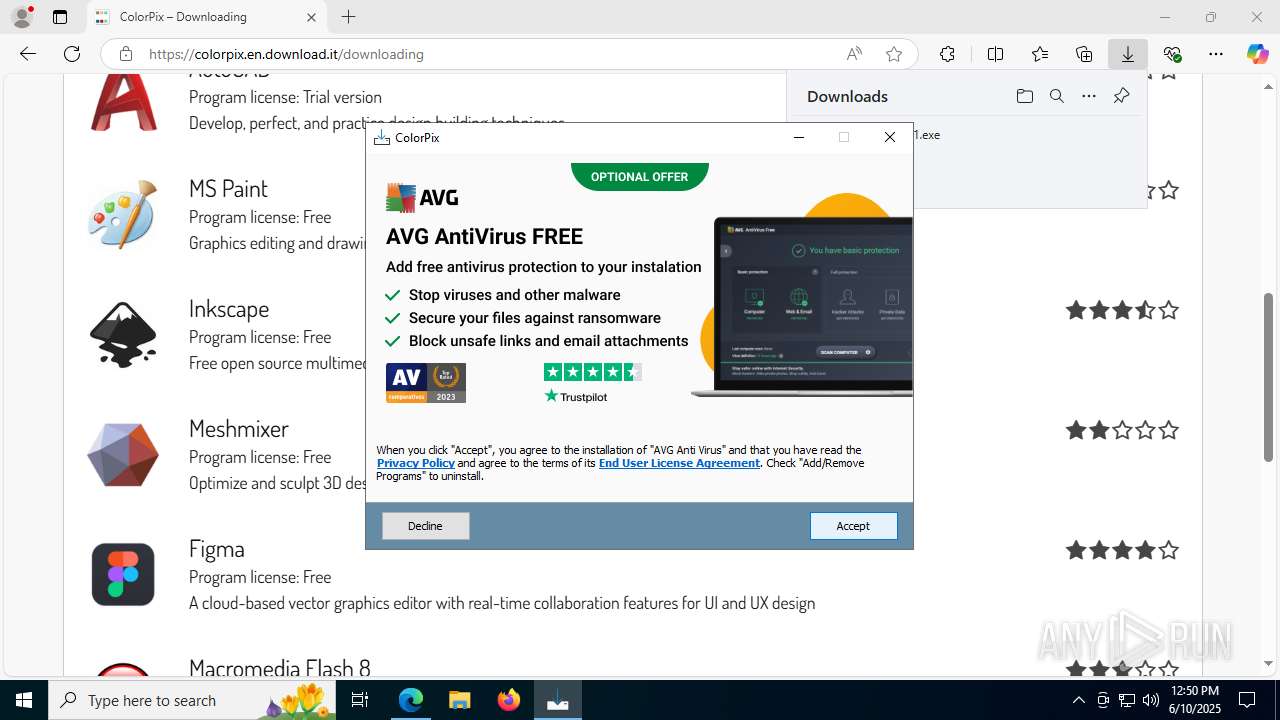Click the AV Comparatives 2023 badge
Viewport: 1280px width, 720px height.
pos(426,383)
